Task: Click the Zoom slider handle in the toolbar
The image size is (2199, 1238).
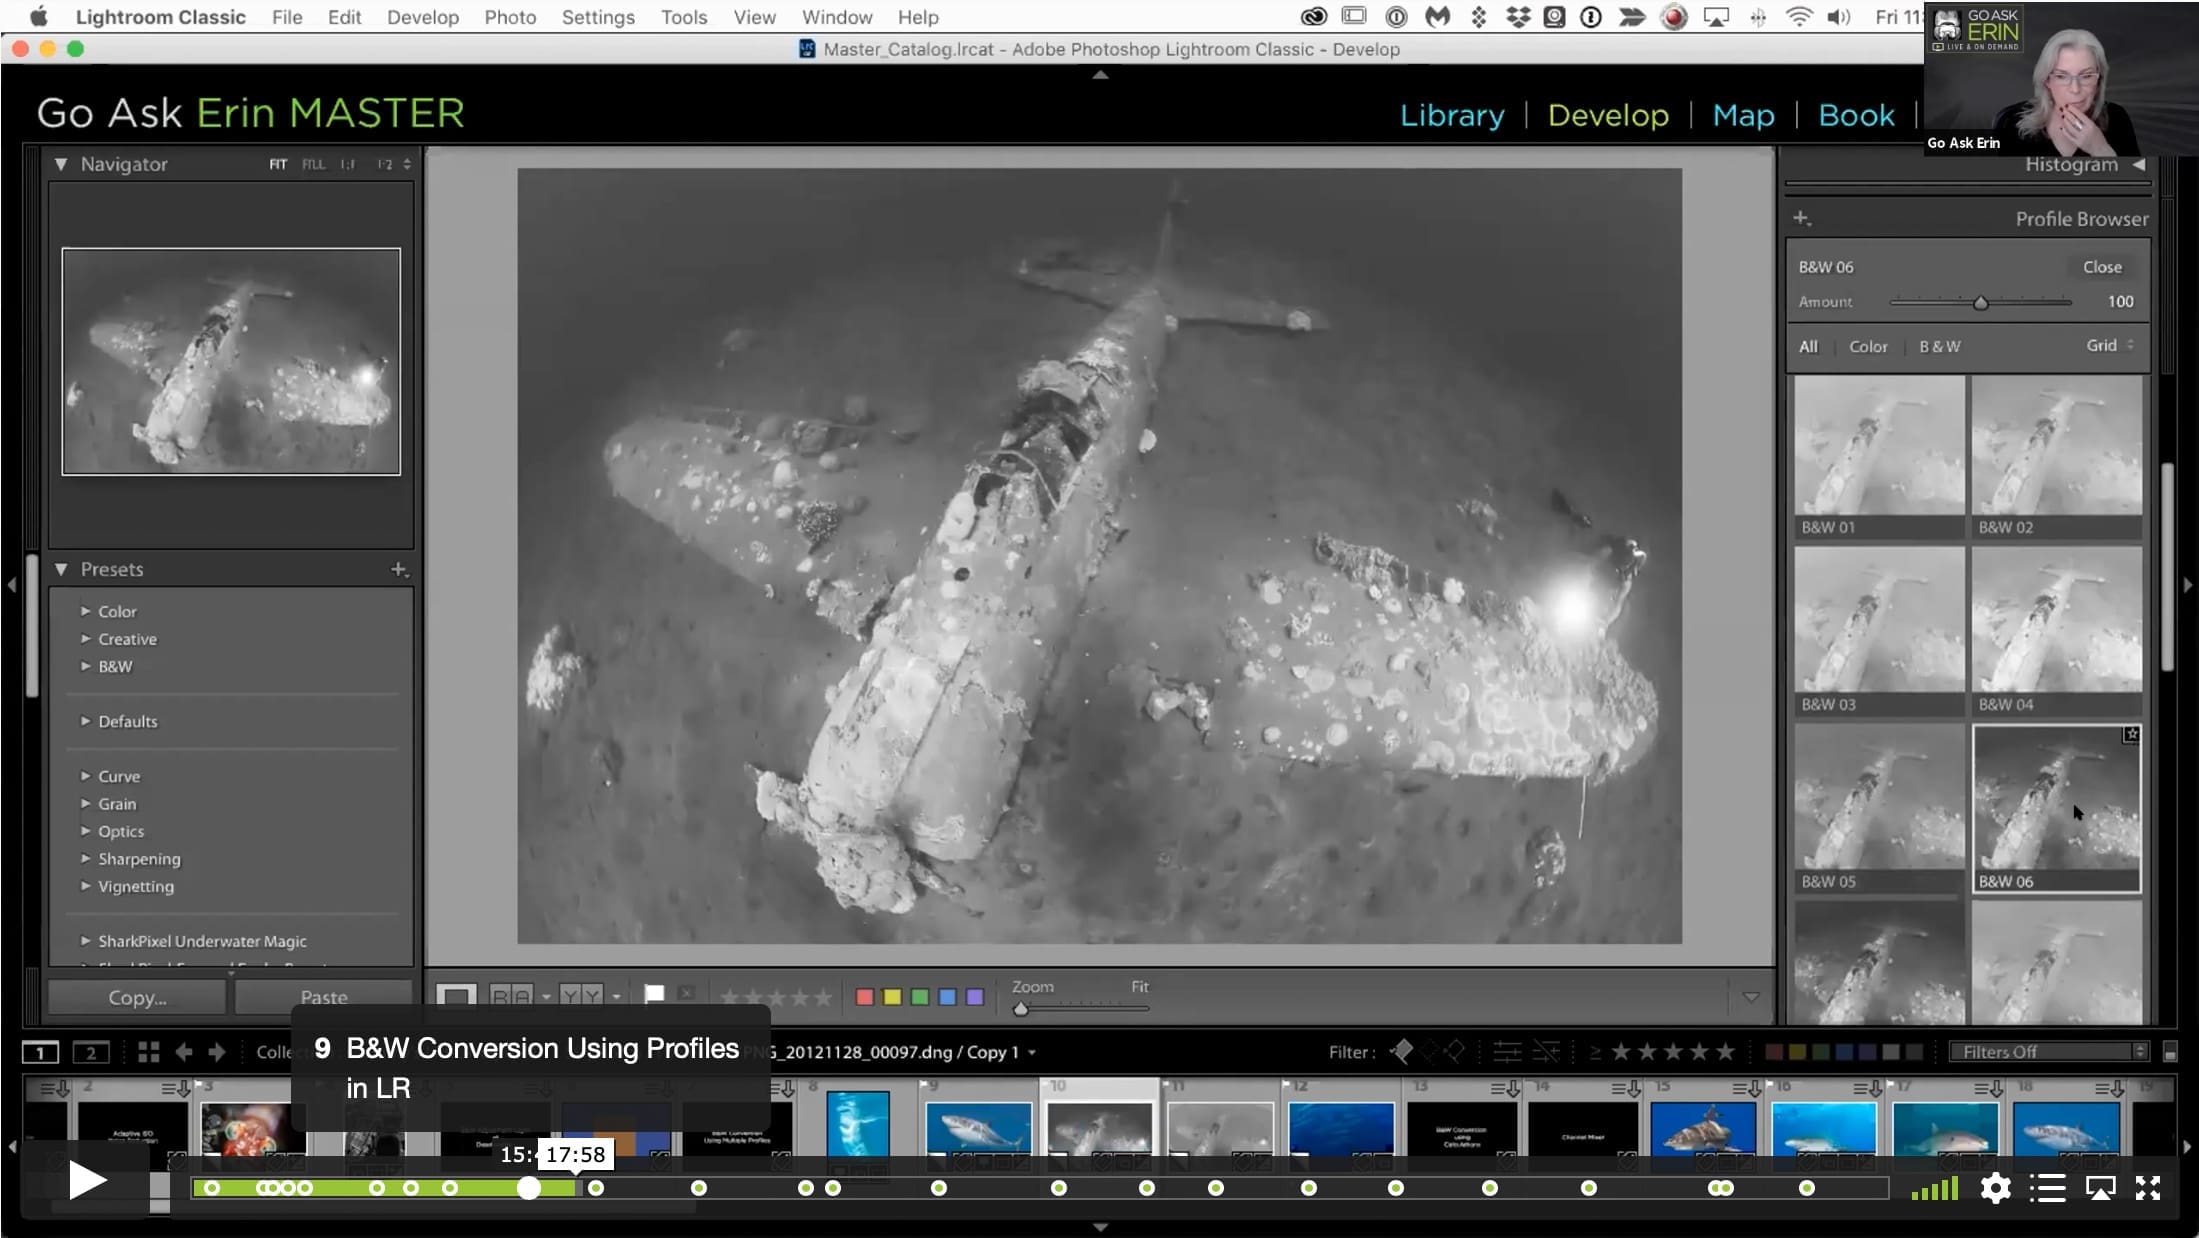Action: point(1020,1009)
